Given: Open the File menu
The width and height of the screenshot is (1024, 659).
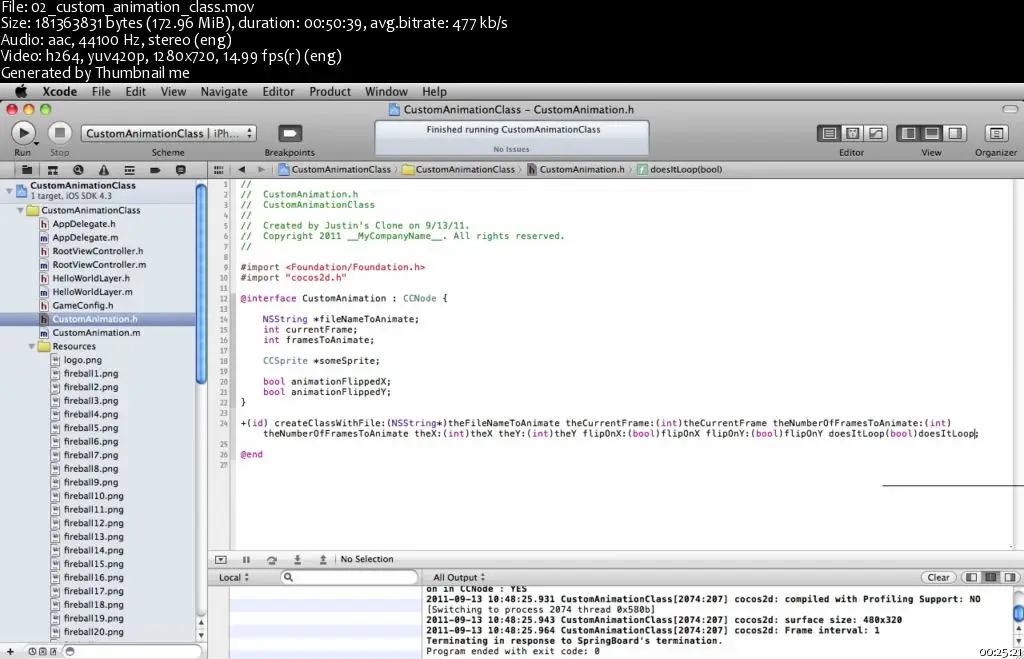Looking at the screenshot, I should coord(101,92).
